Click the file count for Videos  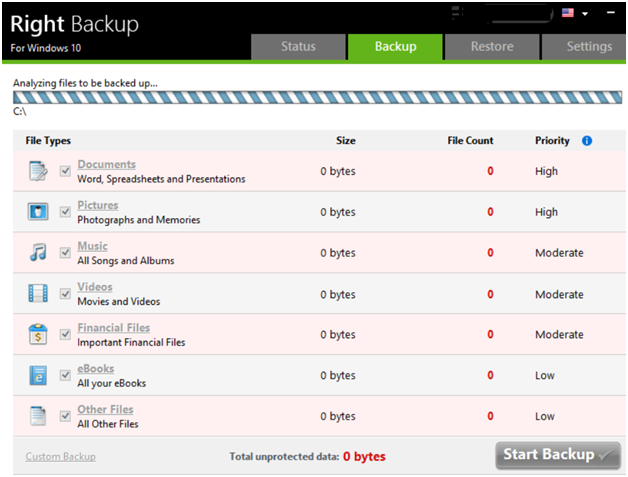click(490, 294)
